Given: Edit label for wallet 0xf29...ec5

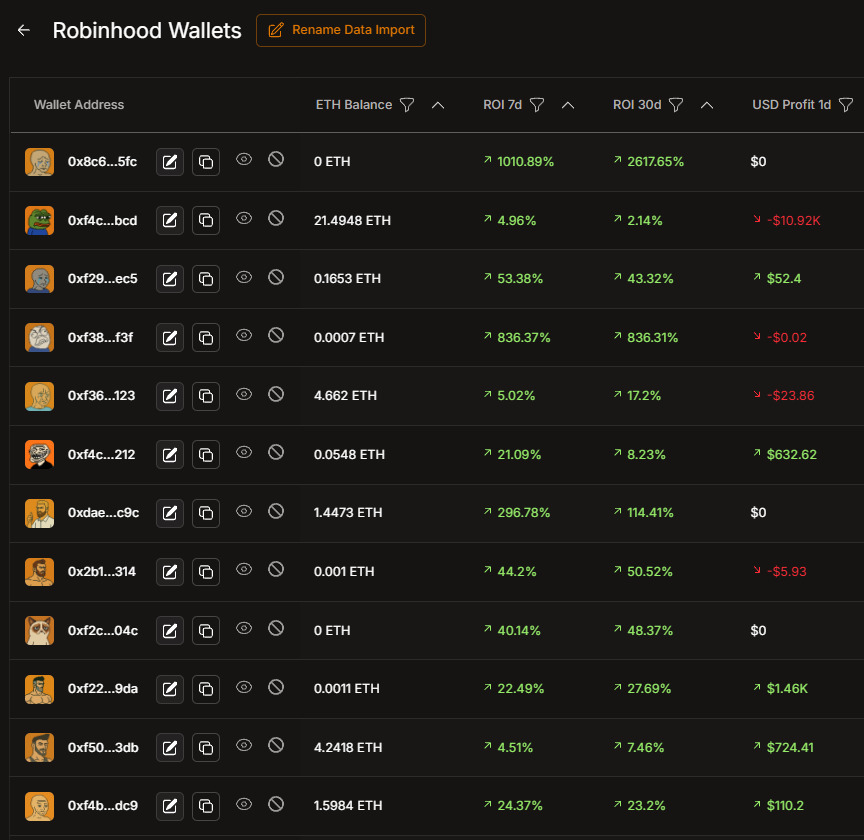Looking at the screenshot, I should pyautogui.click(x=170, y=279).
